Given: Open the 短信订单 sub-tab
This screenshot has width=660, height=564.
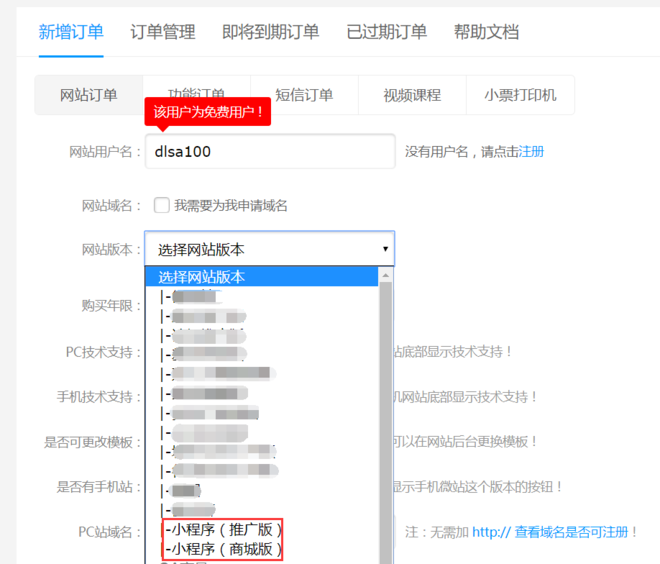Looking at the screenshot, I should (x=303, y=95).
